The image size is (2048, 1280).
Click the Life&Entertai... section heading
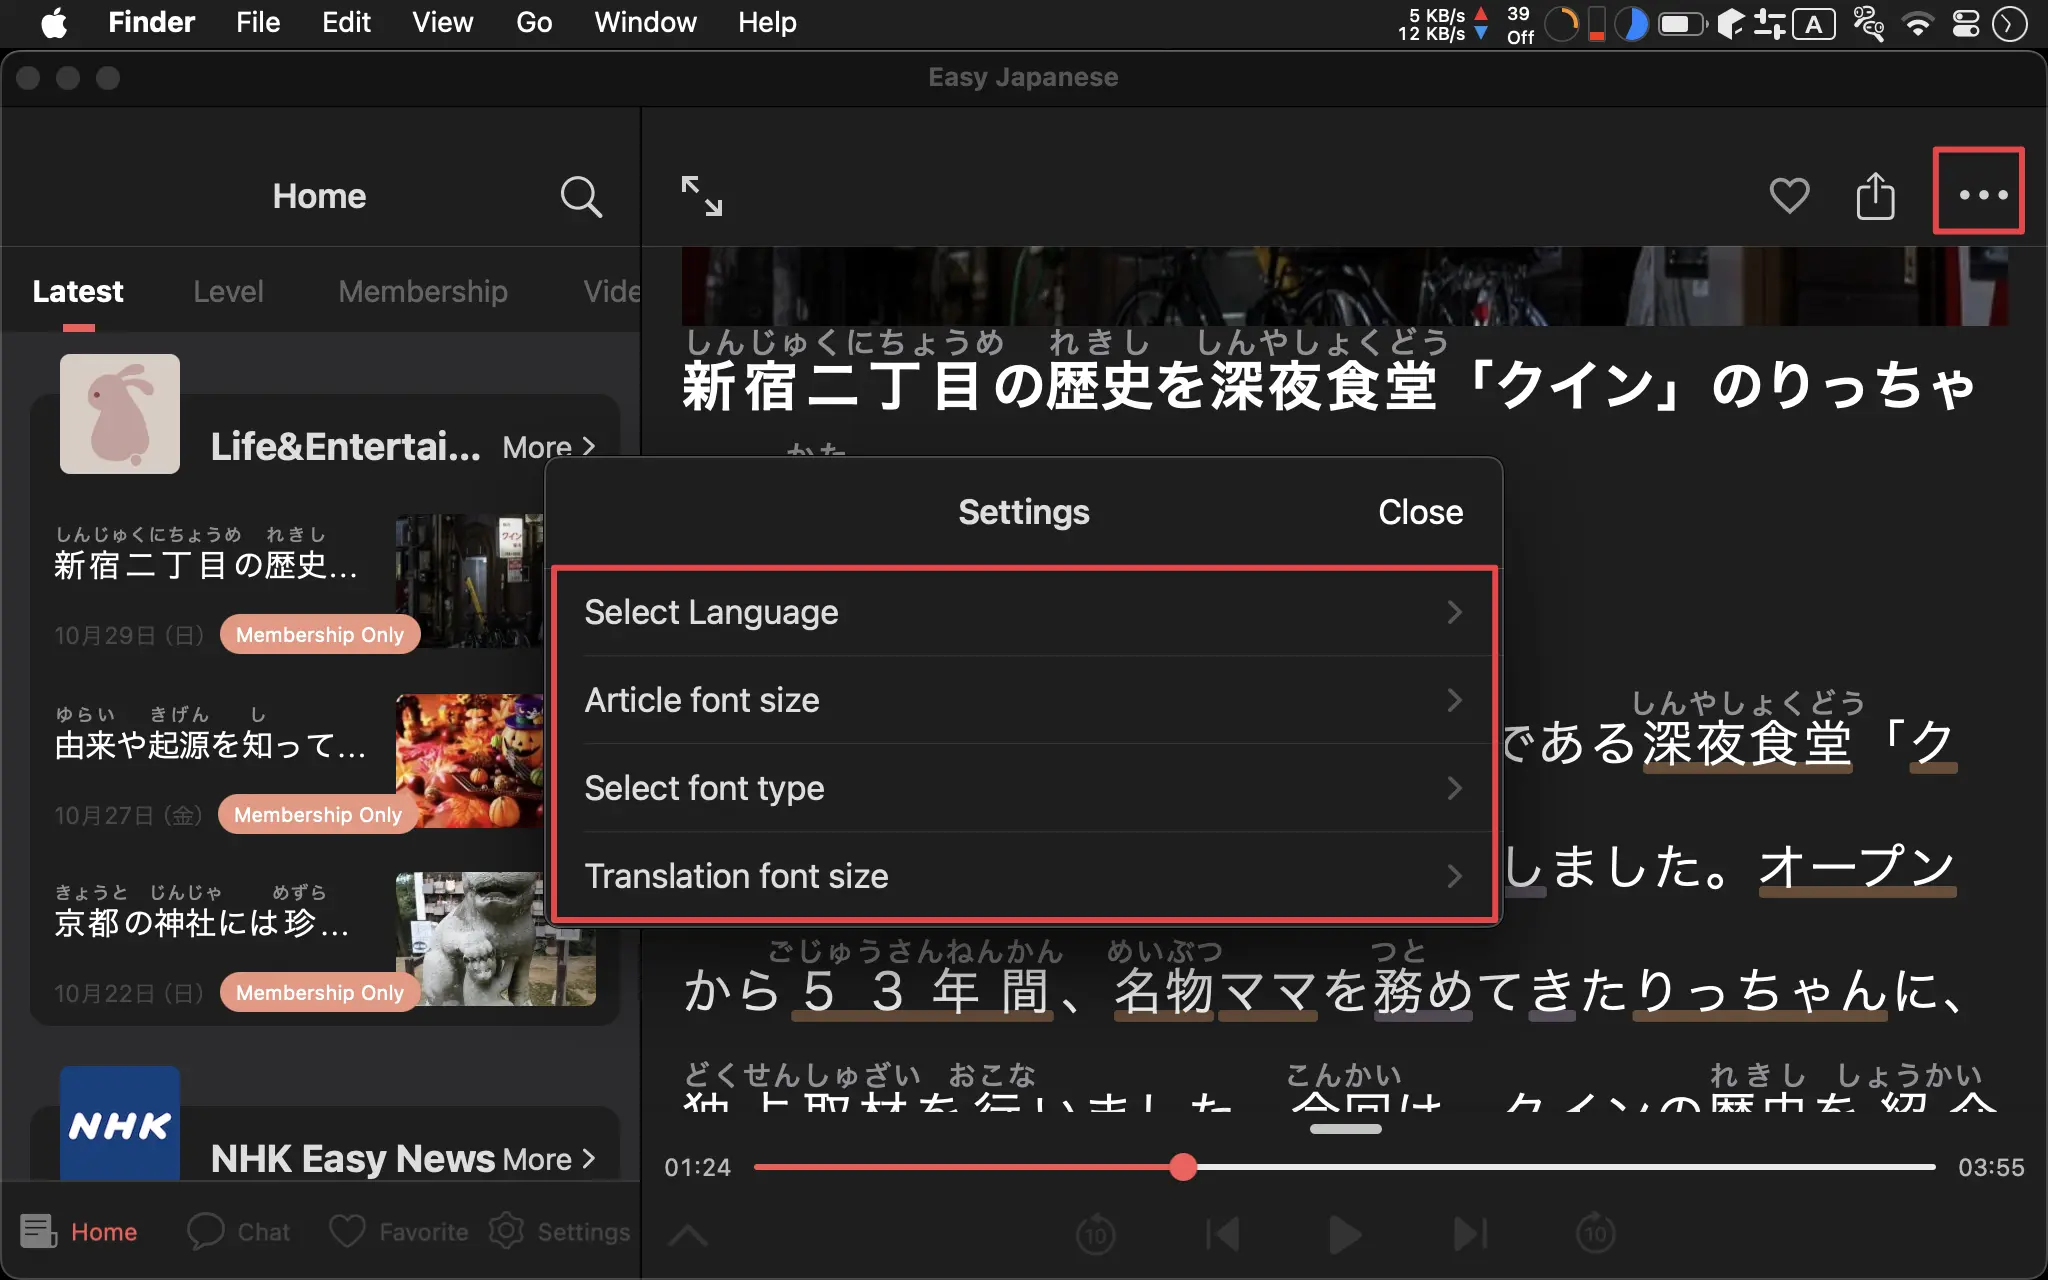(x=345, y=447)
